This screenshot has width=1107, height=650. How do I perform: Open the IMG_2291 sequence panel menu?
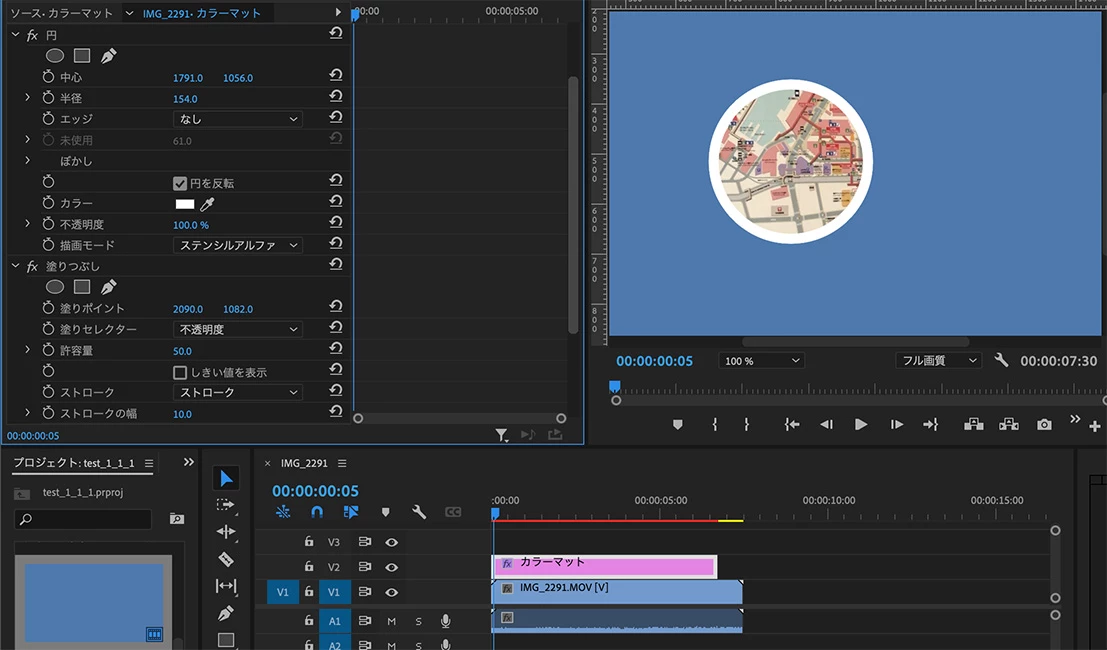pyautogui.click(x=342, y=464)
